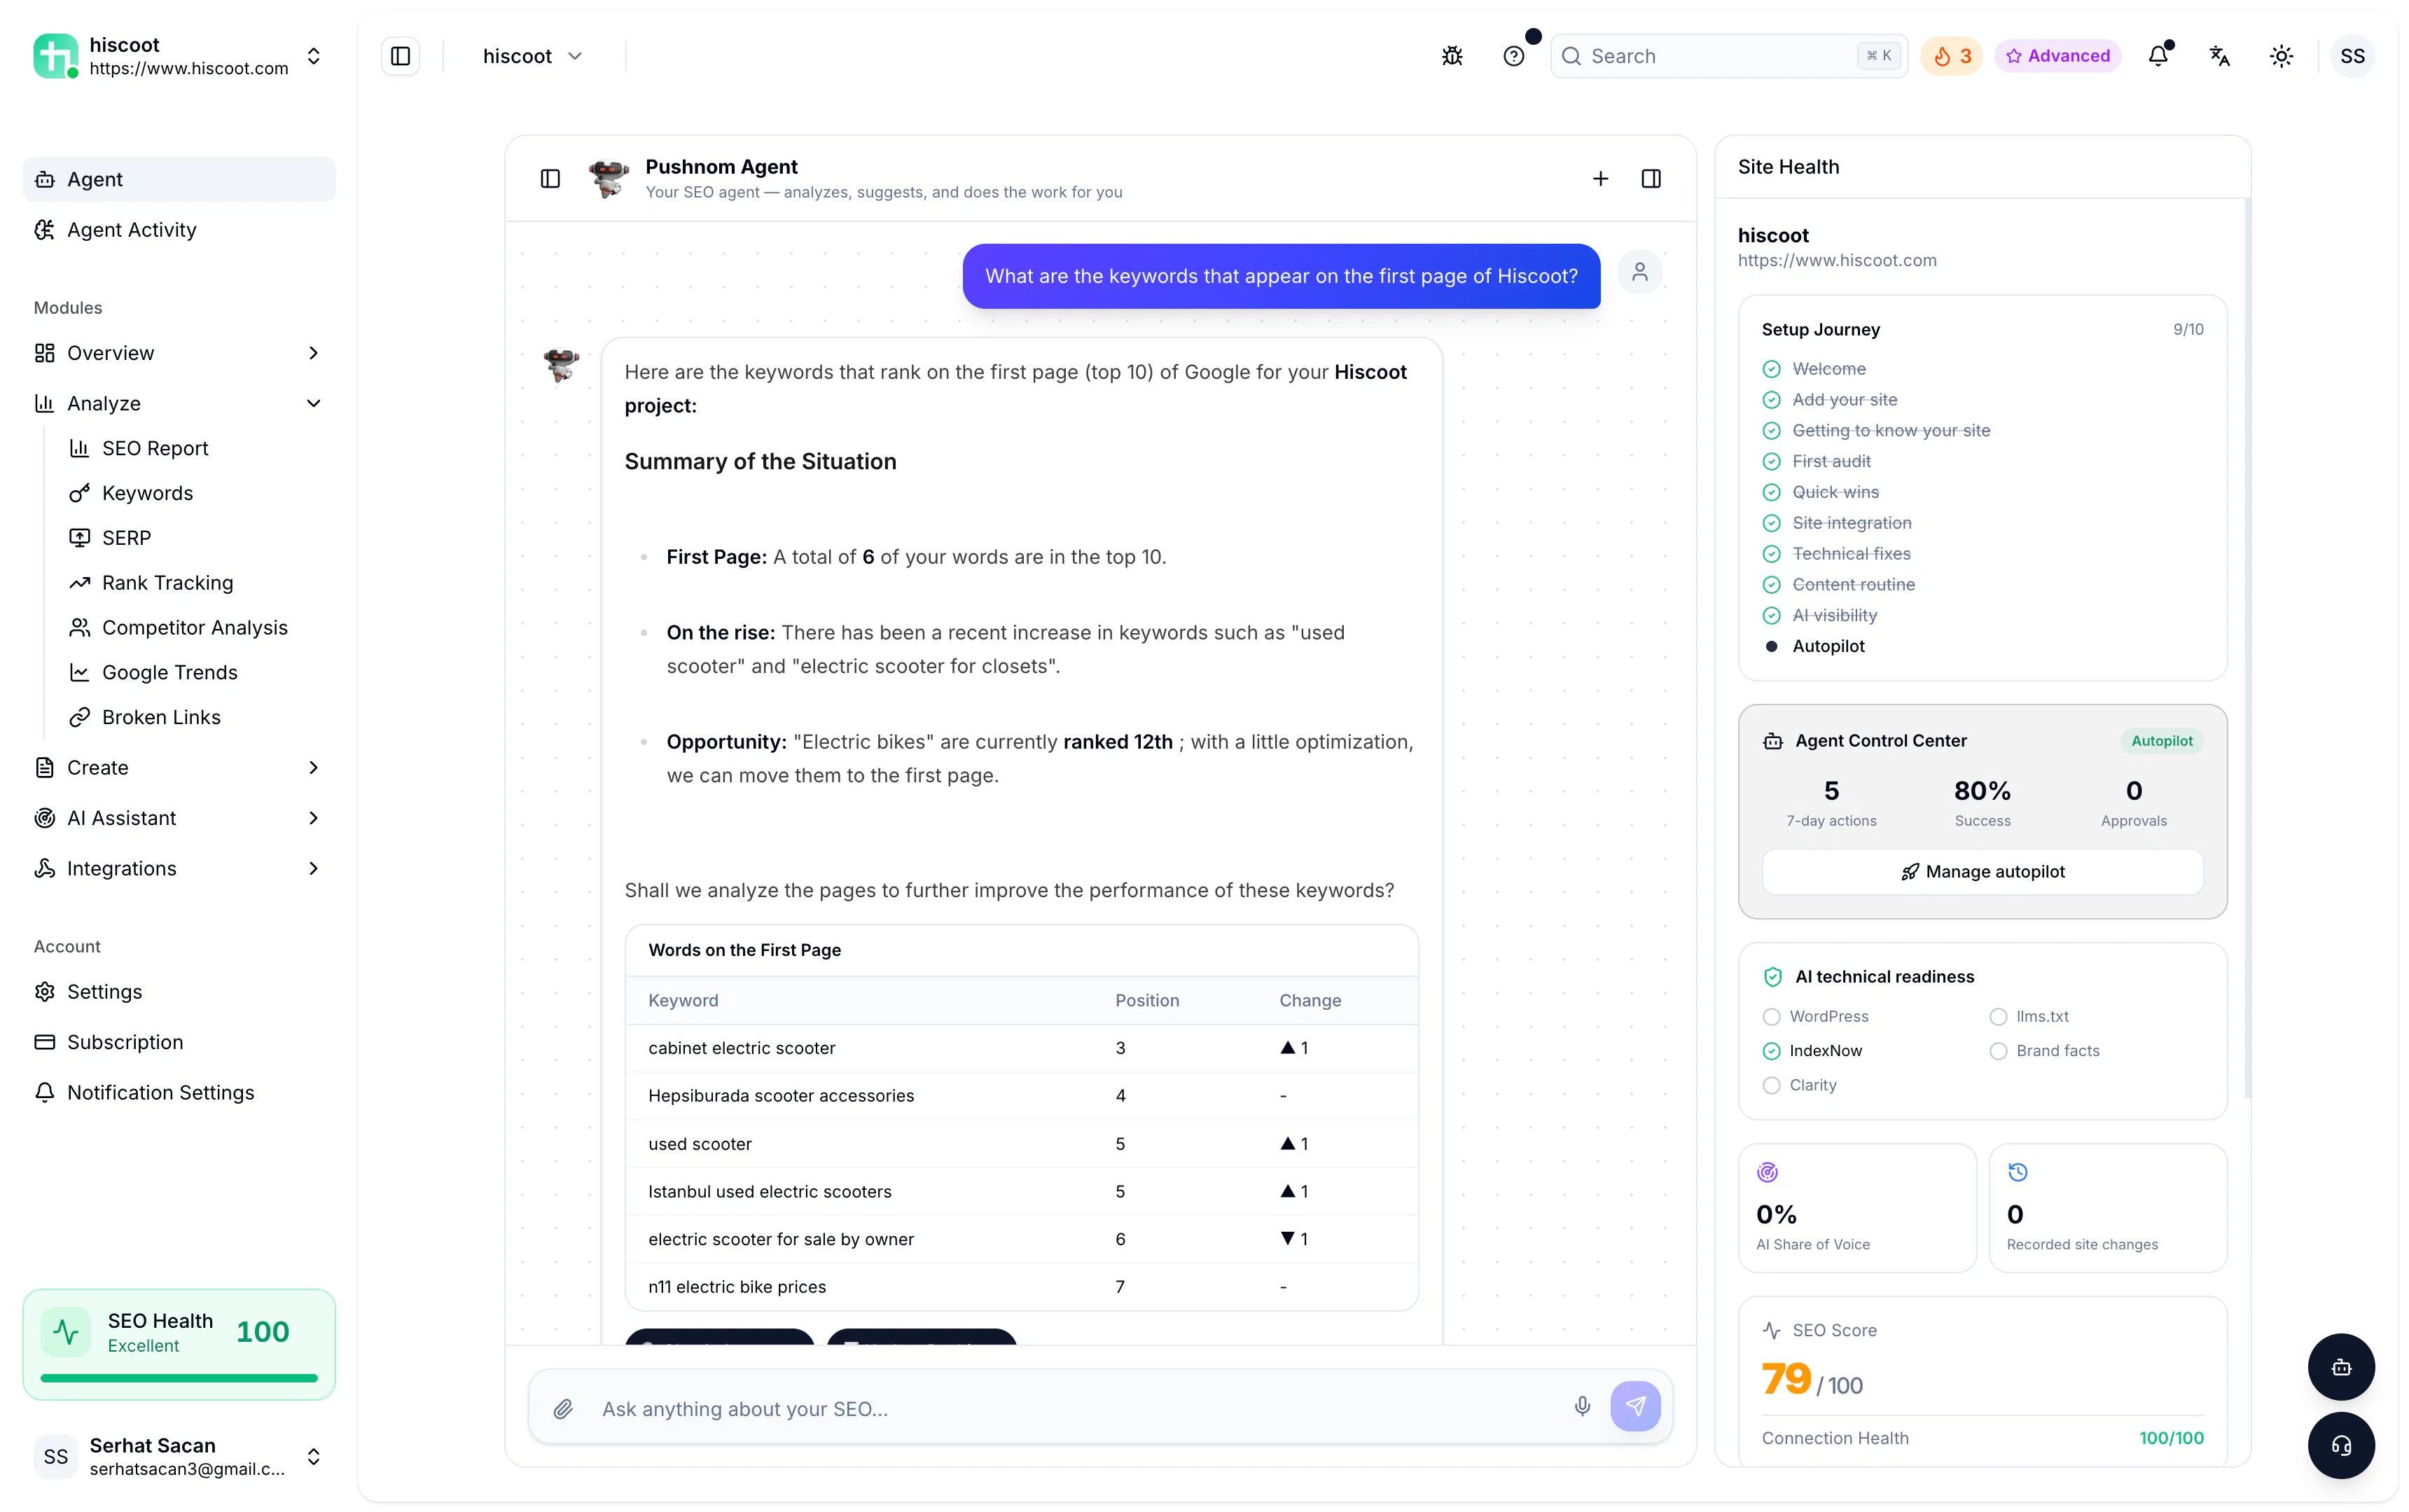Focus the Ask anything about your SEO input

(1075, 1408)
